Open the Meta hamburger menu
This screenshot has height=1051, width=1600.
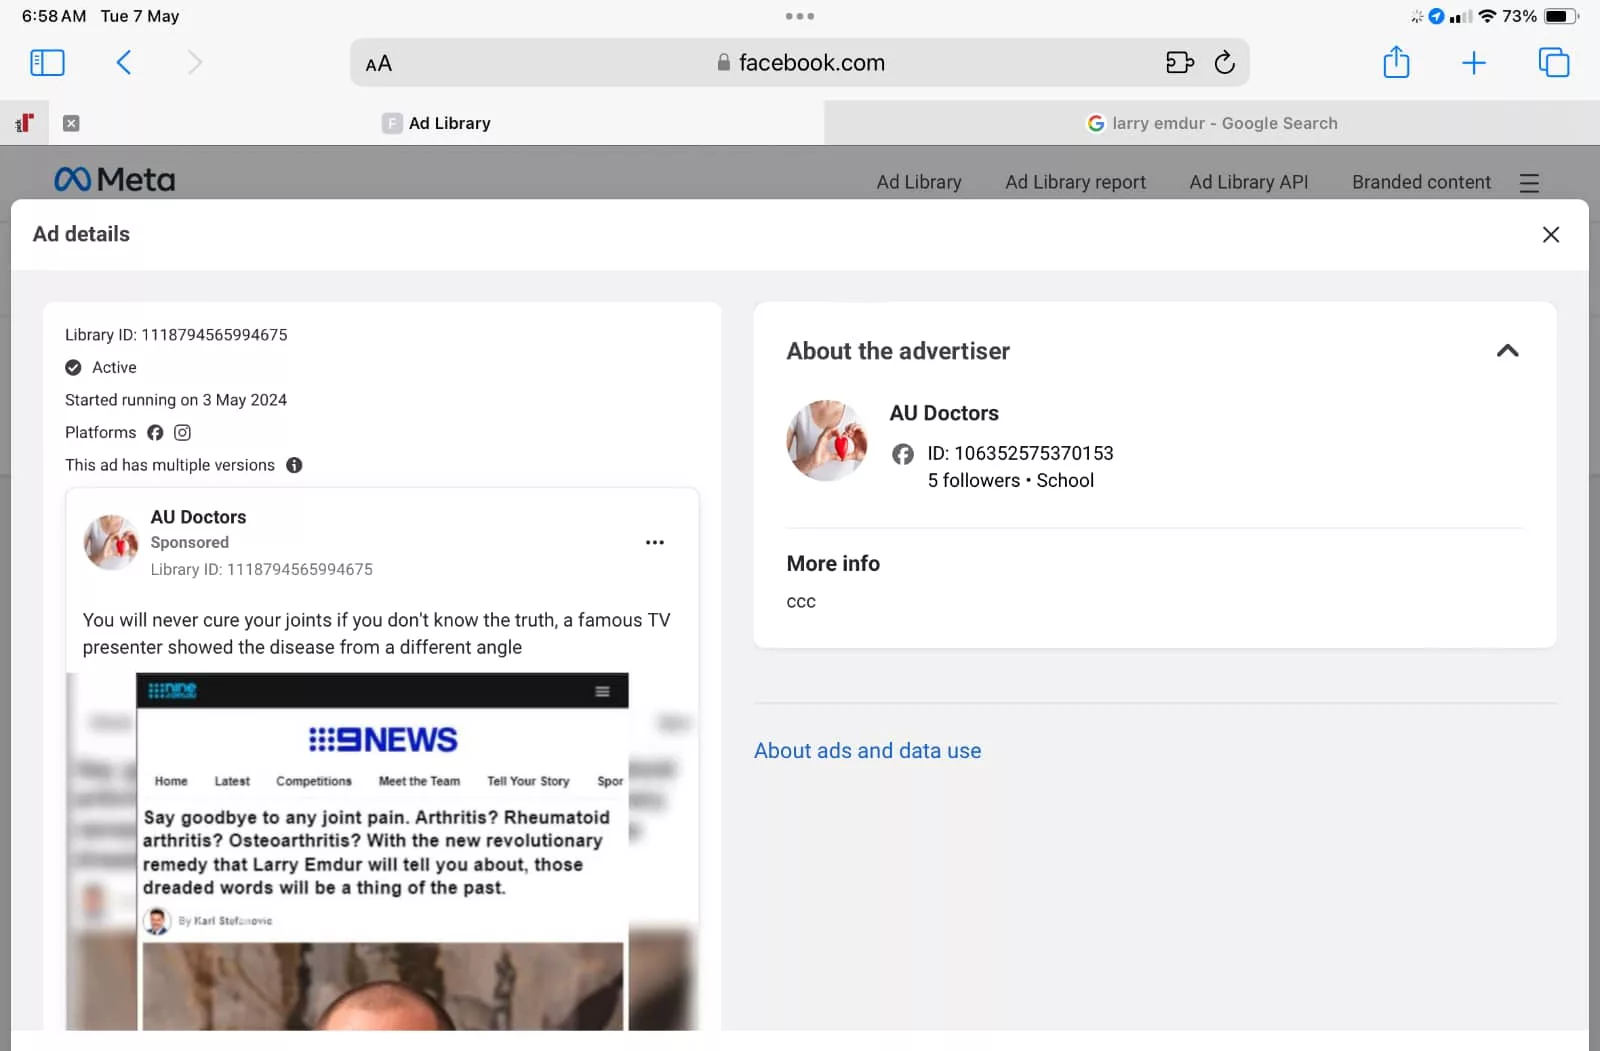[1528, 183]
